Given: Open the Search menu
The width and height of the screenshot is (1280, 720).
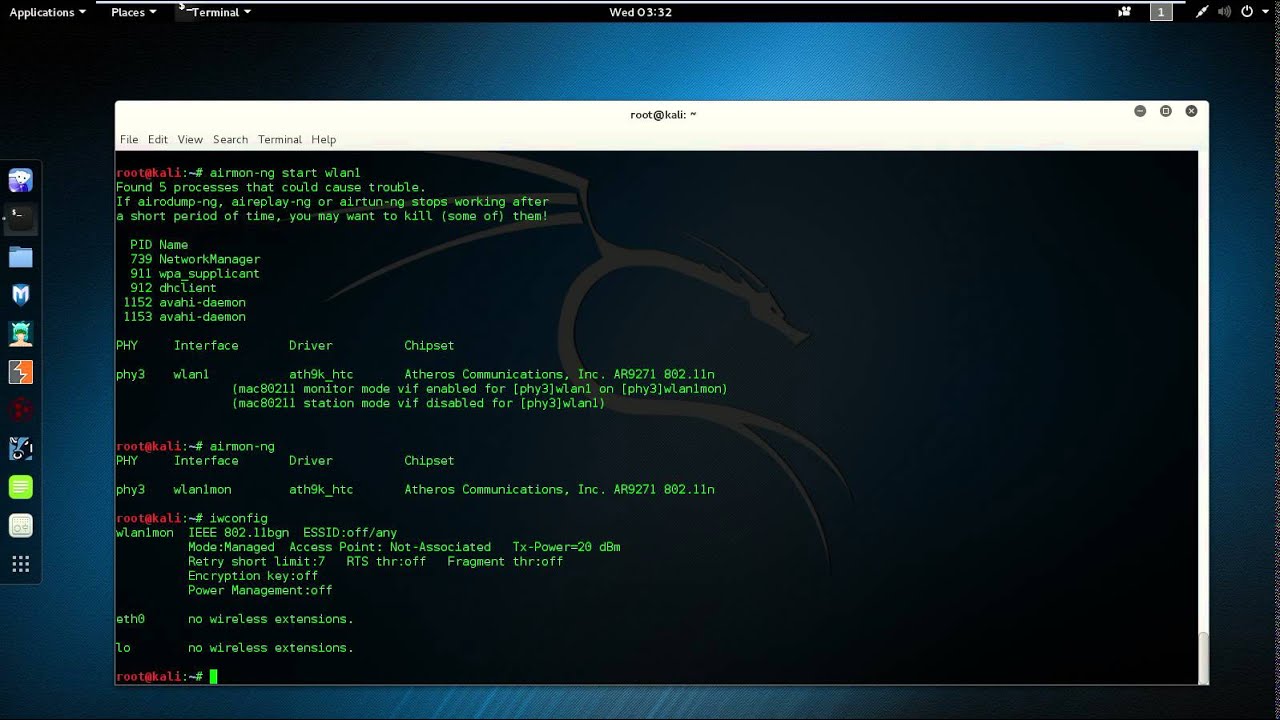Looking at the screenshot, I should [x=230, y=139].
